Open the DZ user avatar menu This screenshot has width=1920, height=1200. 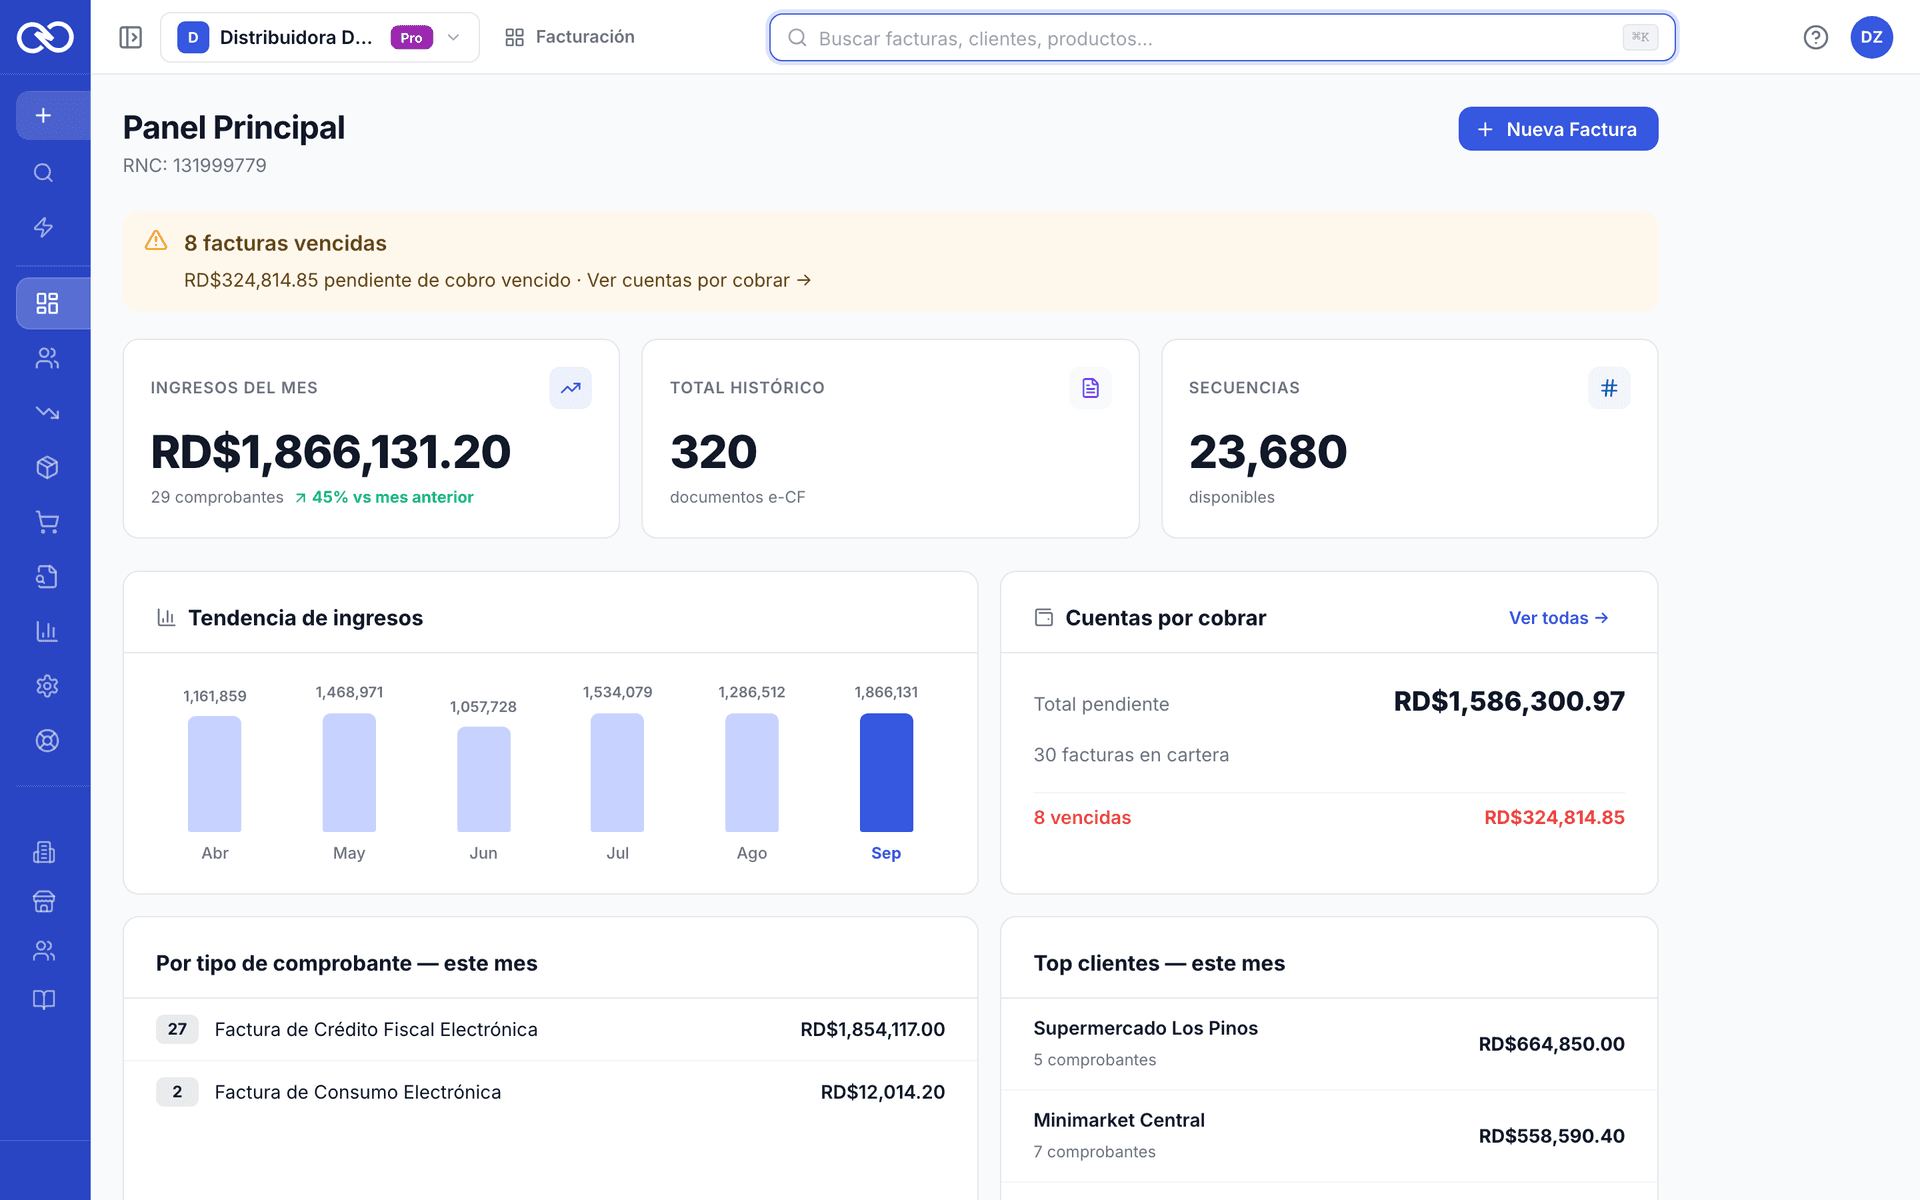tap(1872, 37)
